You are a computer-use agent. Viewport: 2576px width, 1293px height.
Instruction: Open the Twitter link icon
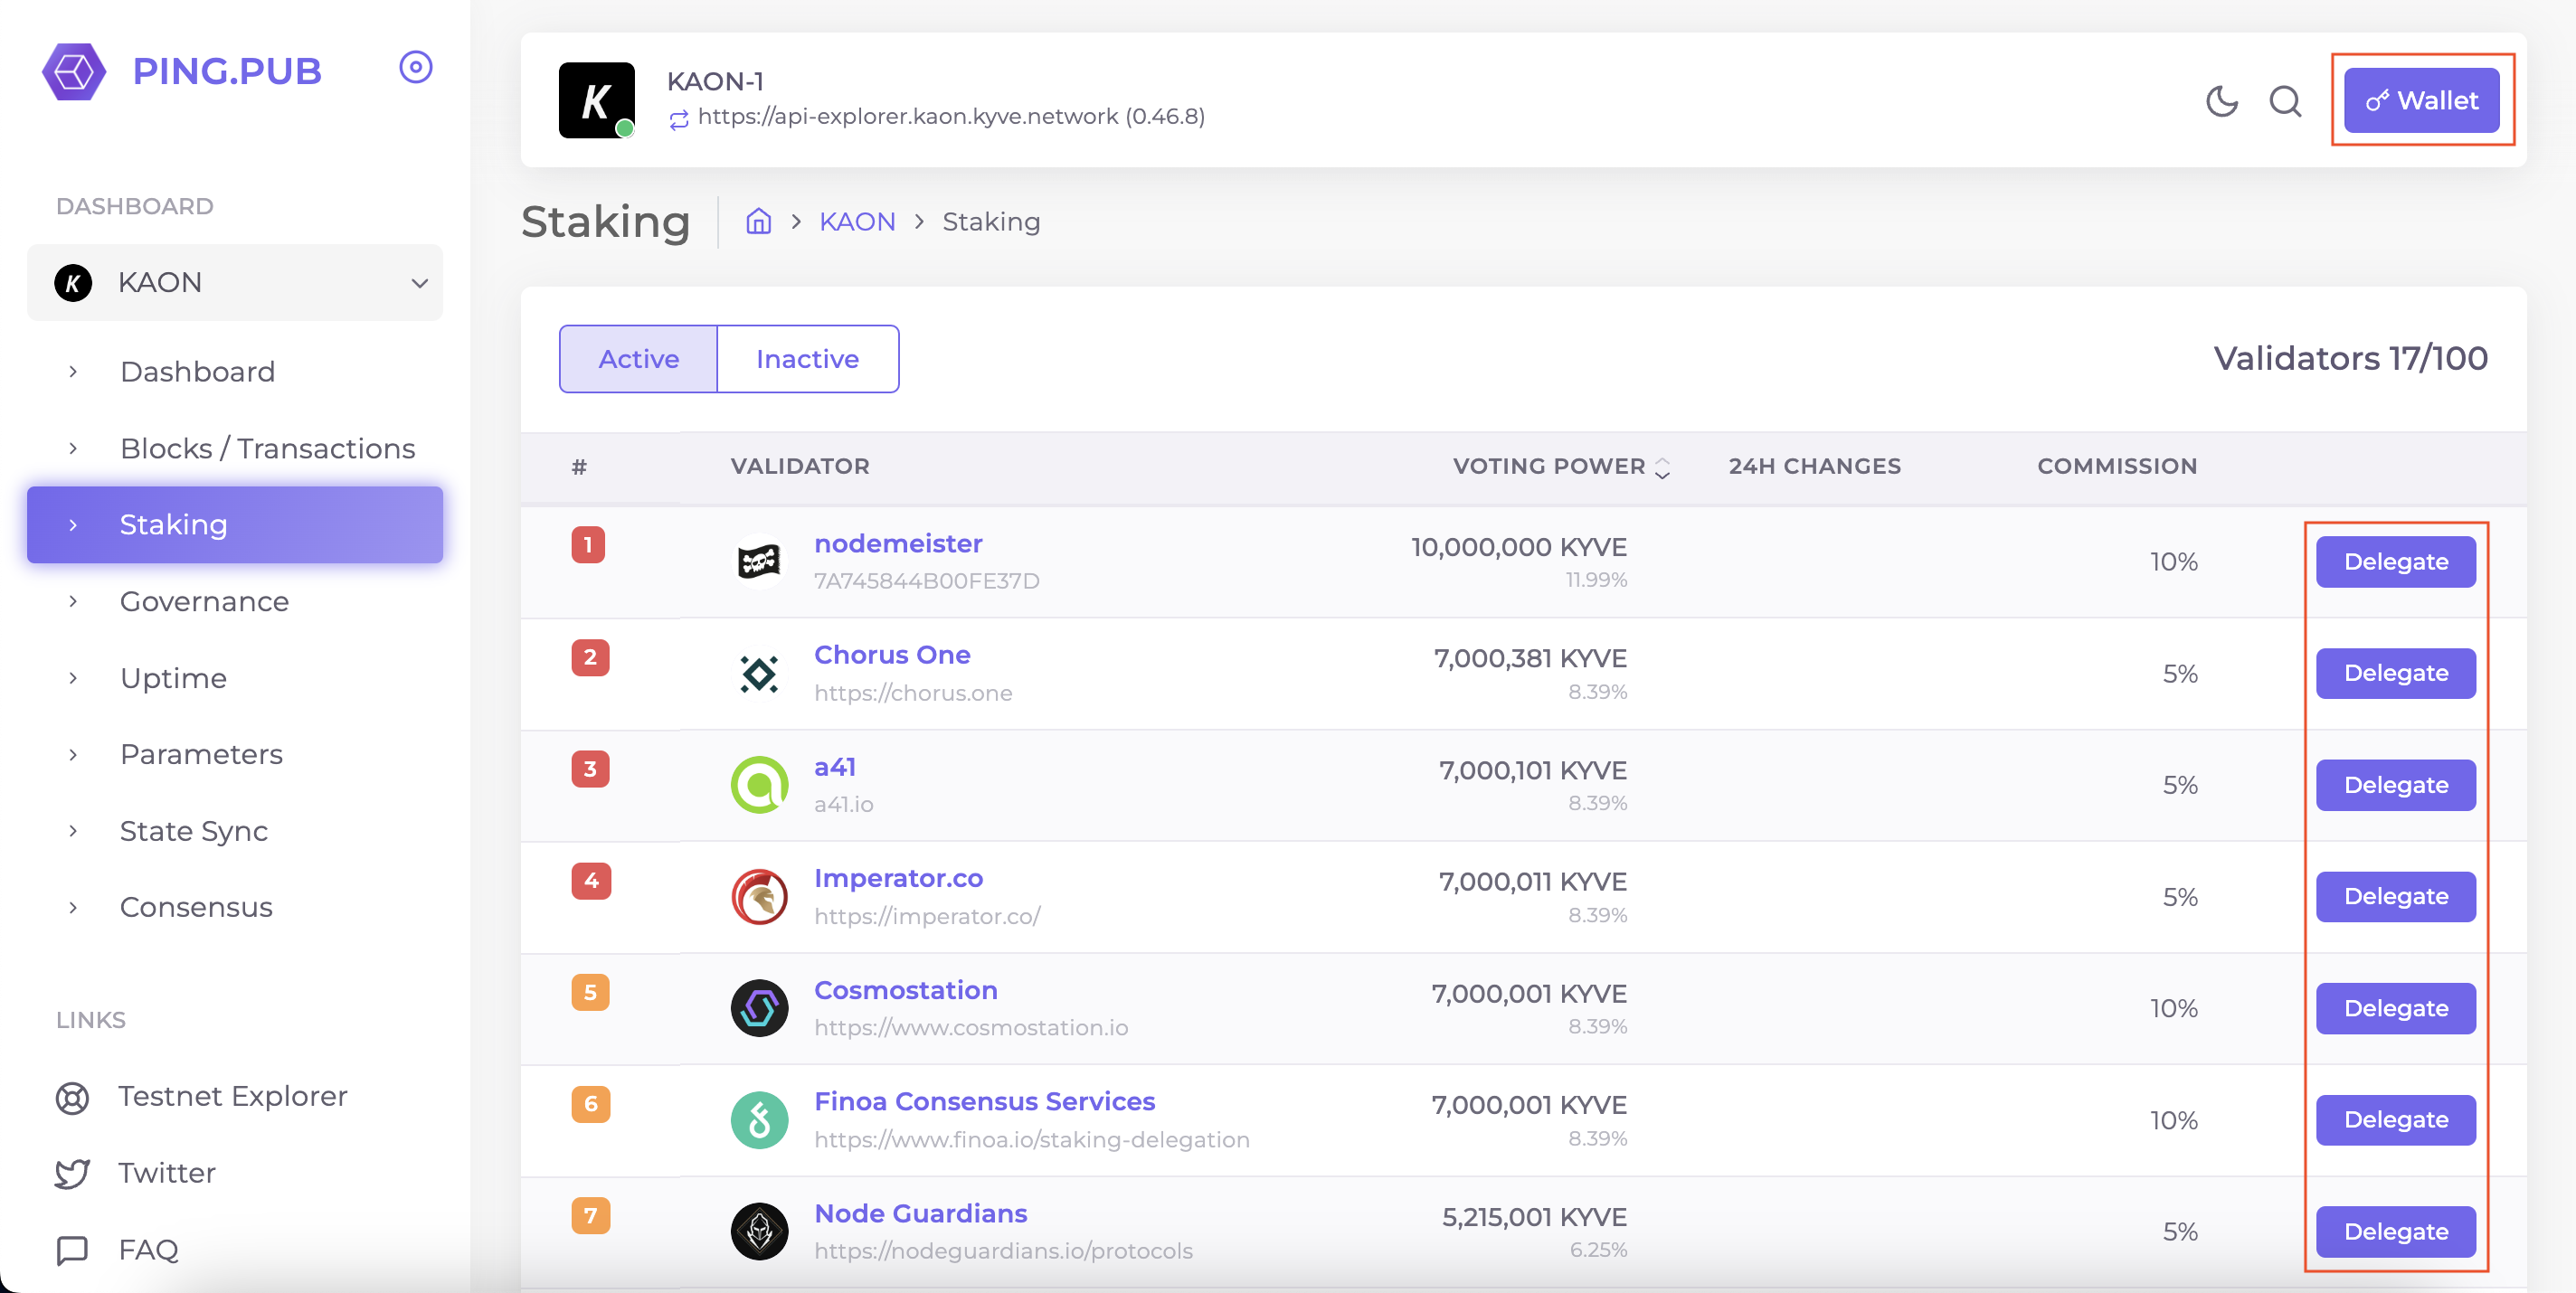pos(72,1173)
